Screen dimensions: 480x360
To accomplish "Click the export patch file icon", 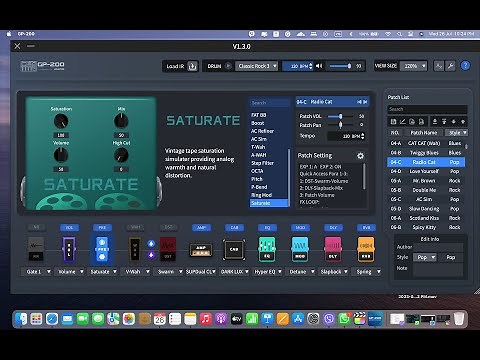I will [421, 122].
